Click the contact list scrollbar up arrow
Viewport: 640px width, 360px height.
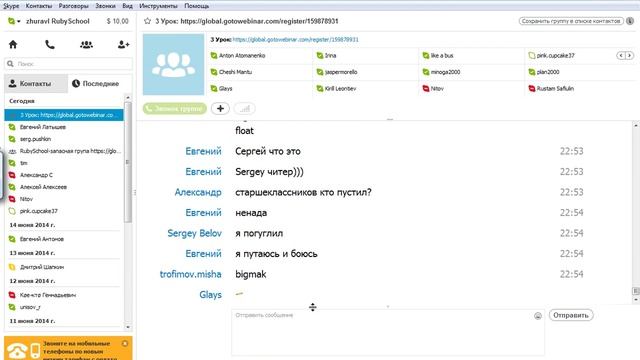click(128, 98)
